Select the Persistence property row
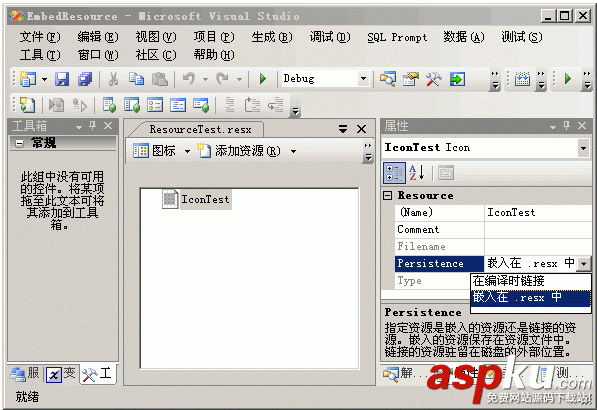This screenshot has height=410, width=597. click(x=439, y=263)
